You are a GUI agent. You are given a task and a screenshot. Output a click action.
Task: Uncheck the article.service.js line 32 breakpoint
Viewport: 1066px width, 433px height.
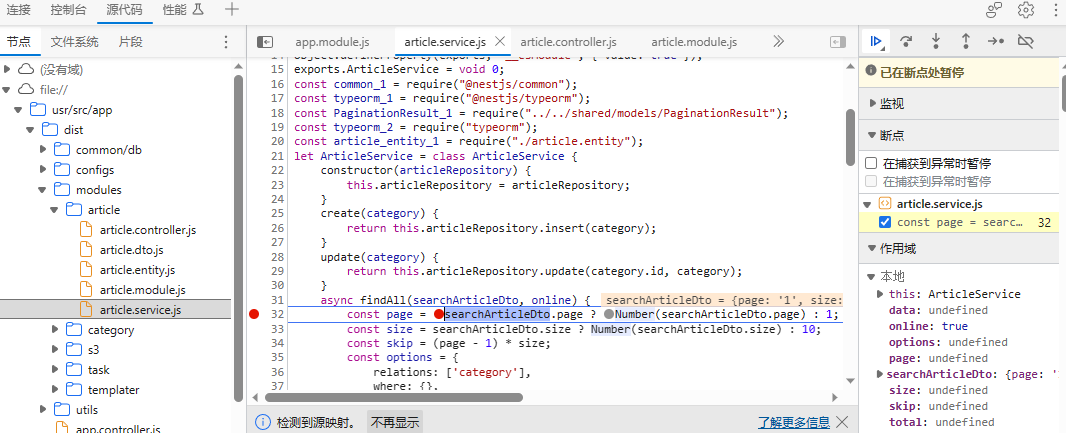click(x=885, y=222)
